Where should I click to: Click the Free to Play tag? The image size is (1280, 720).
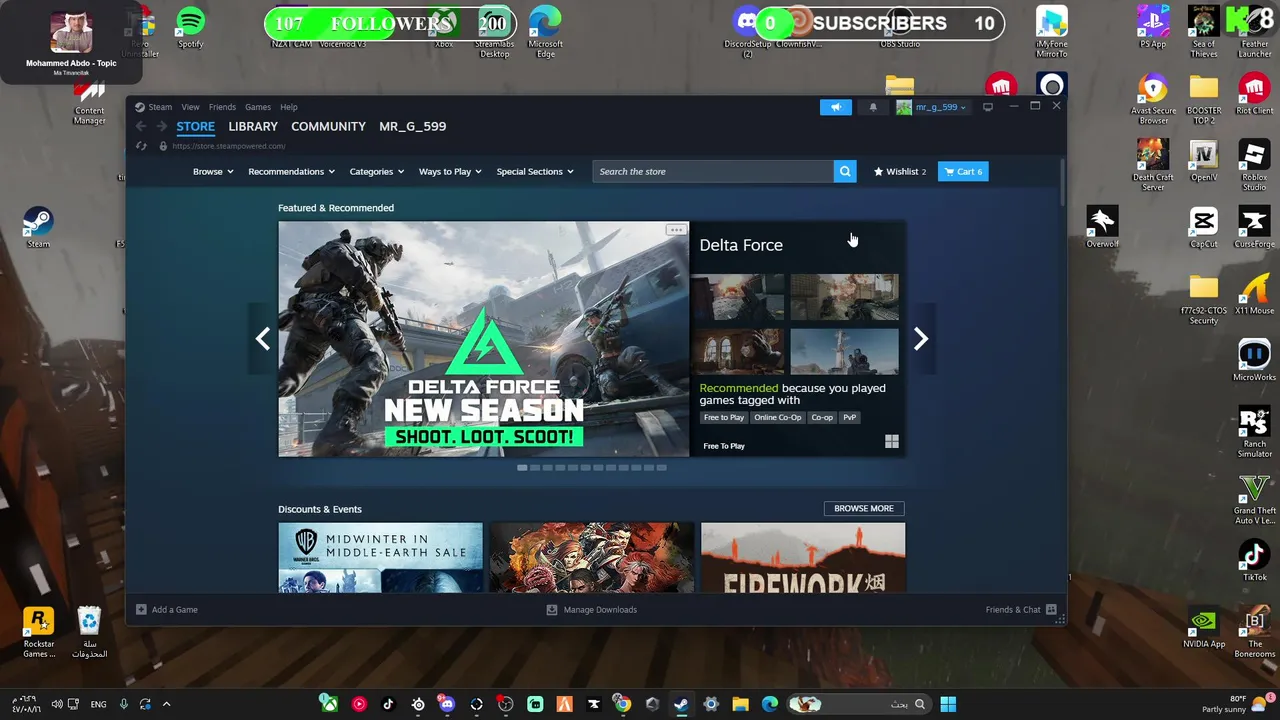click(x=724, y=418)
